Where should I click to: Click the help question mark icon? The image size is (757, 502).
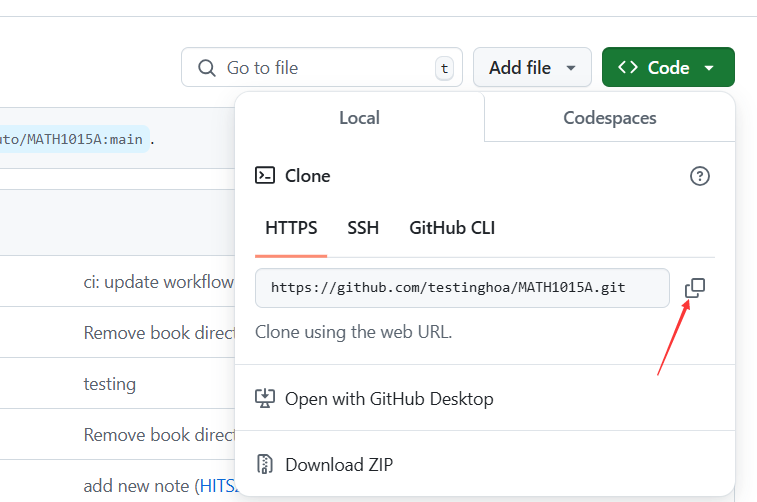[x=700, y=176]
